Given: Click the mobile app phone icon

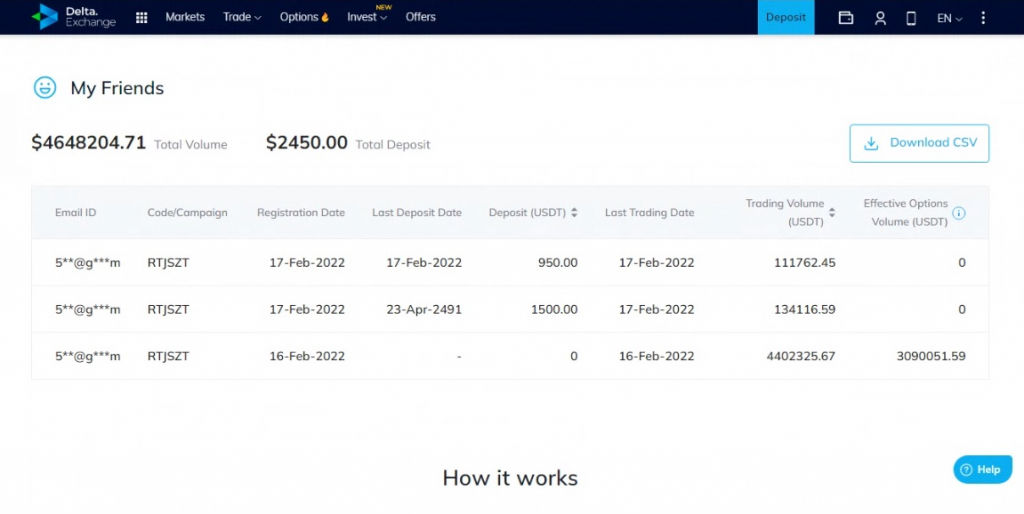Looking at the screenshot, I should pyautogui.click(x=911, y=18).
